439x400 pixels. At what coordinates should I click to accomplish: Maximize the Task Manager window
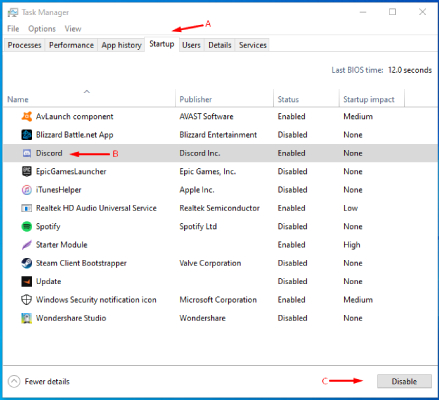[393, 12]
